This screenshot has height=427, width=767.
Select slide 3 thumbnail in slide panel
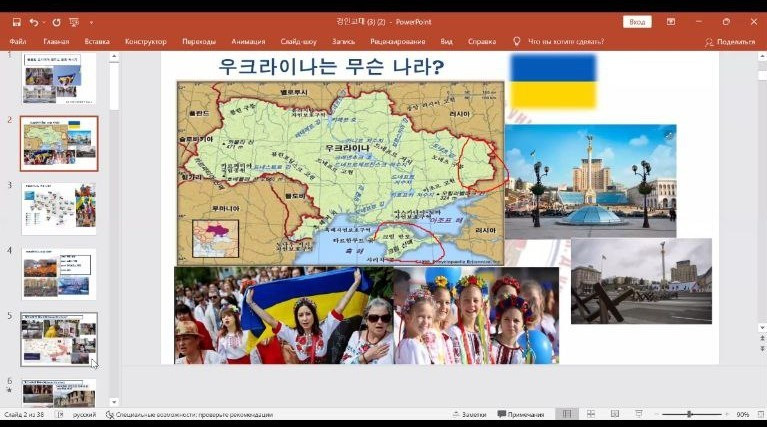[x=59, y=208]
